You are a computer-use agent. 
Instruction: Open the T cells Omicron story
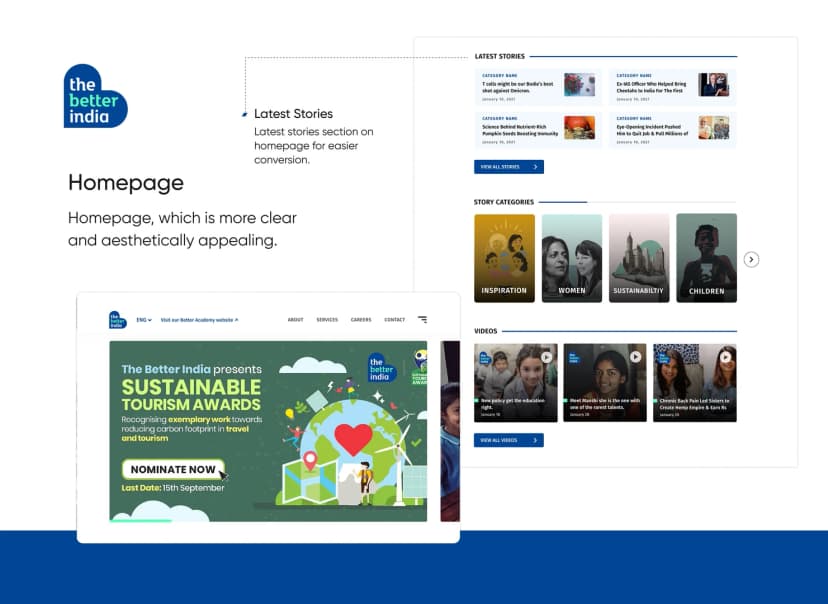(538, 87)
